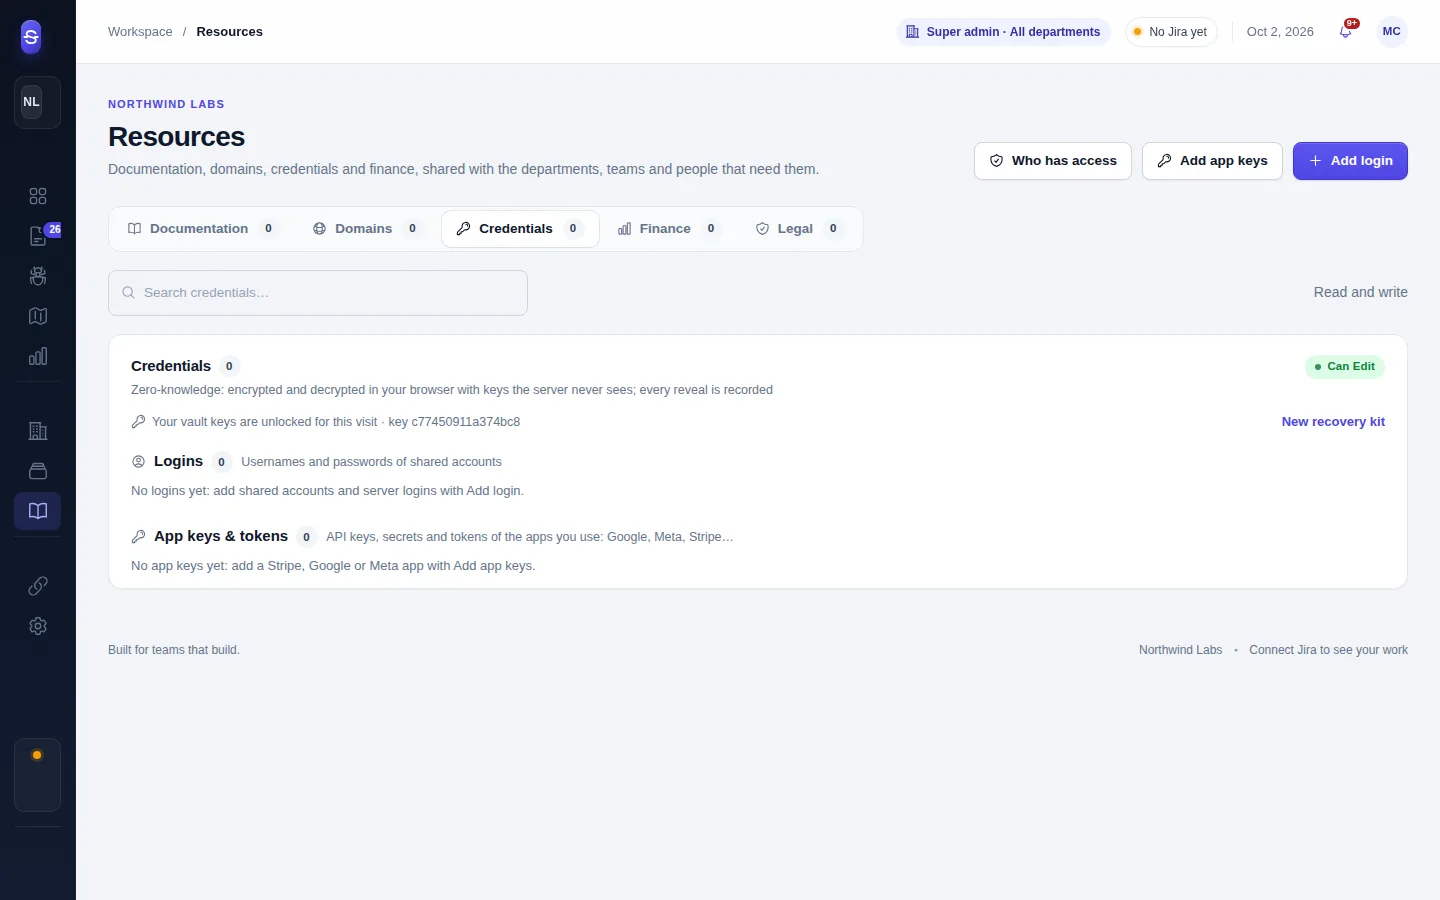The image size is (1440, 900).
Task: Click the NORTHWIND LABS label above the title
Action: click(x=166, y=104)
